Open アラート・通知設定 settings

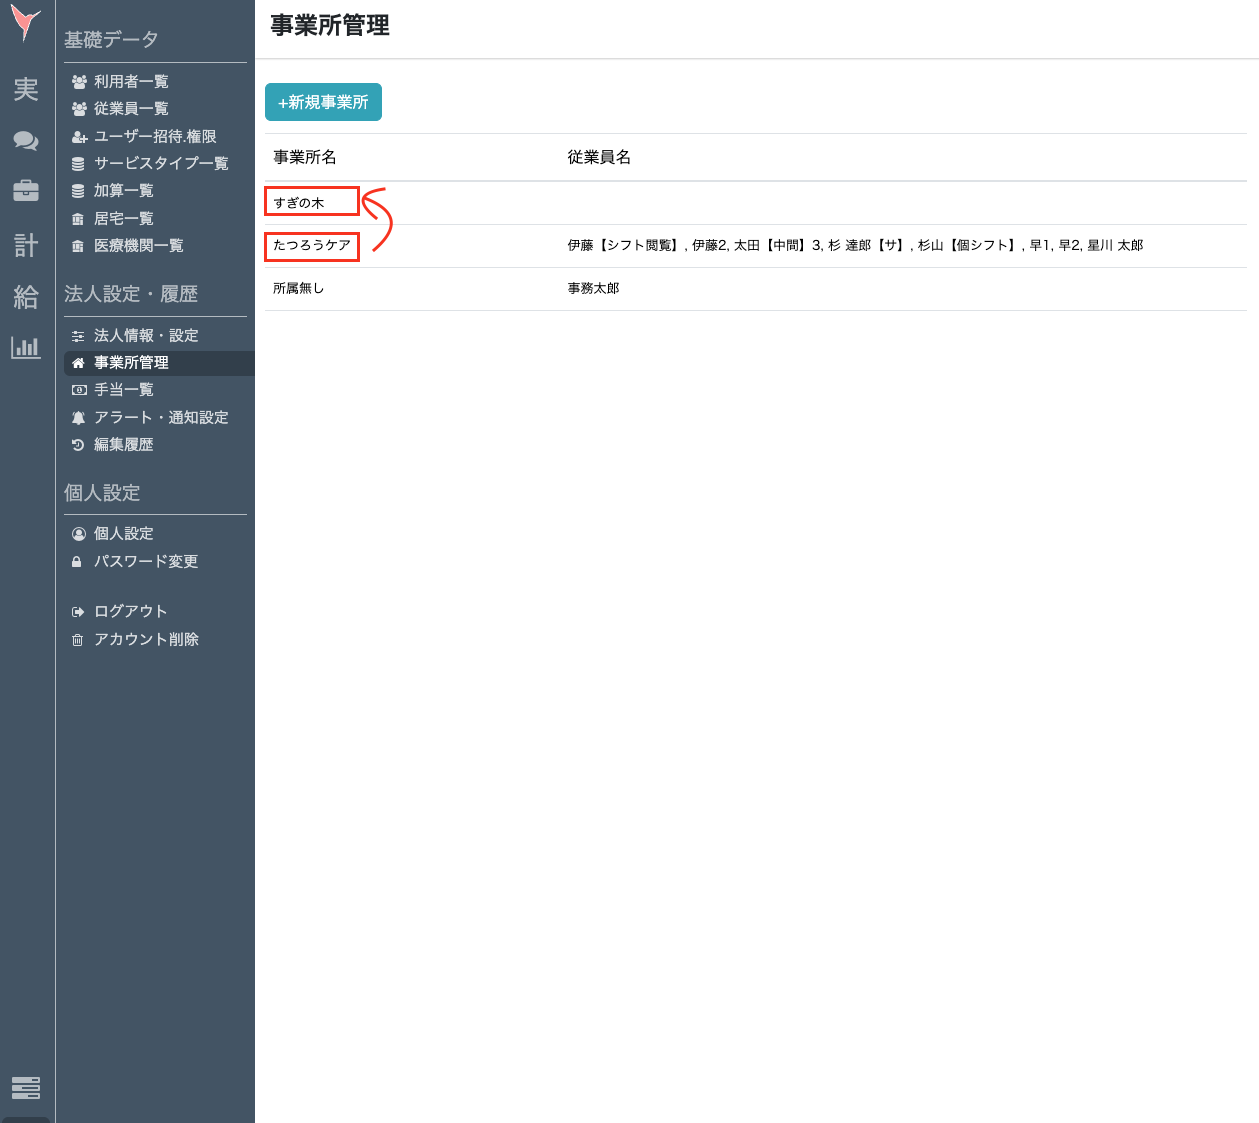pyautogui.click(x=161, y=418)
